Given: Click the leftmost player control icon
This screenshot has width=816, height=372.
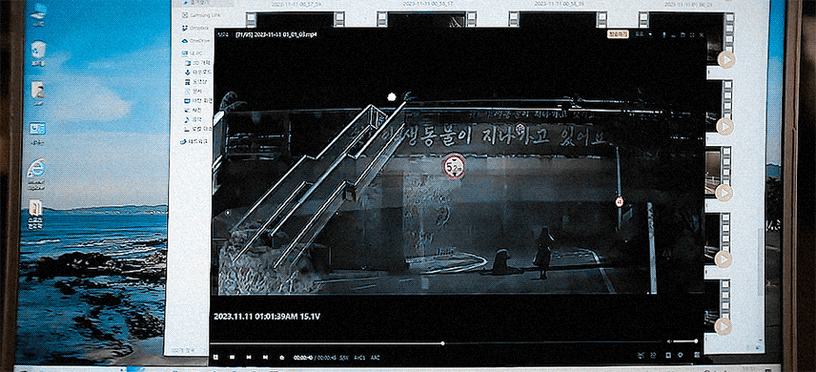Looking at the screenshot, I should [215, 357].
